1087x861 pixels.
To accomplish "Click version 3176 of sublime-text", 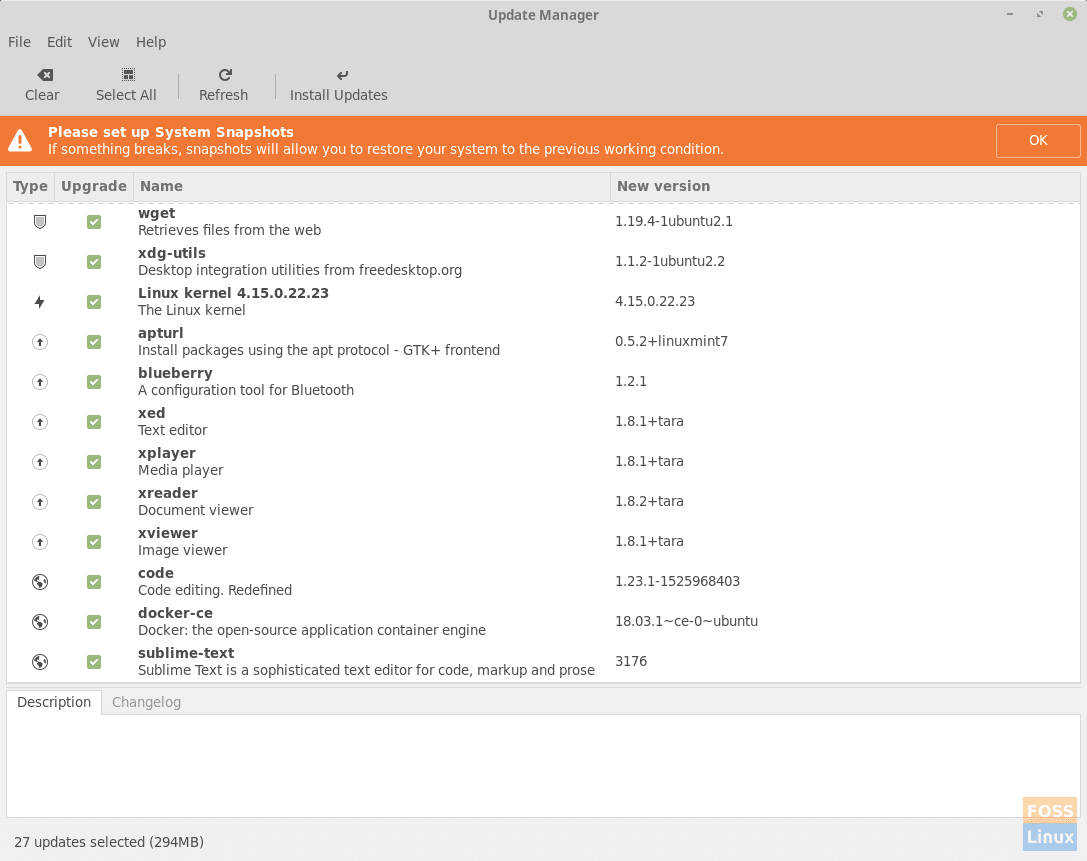I will click(631, 662).
